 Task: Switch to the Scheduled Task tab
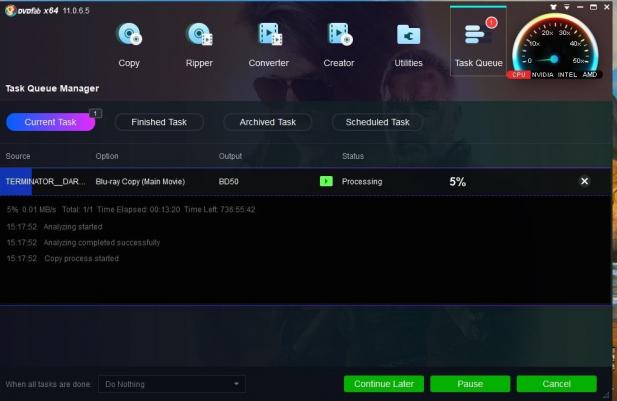click(x=377, y=122)
